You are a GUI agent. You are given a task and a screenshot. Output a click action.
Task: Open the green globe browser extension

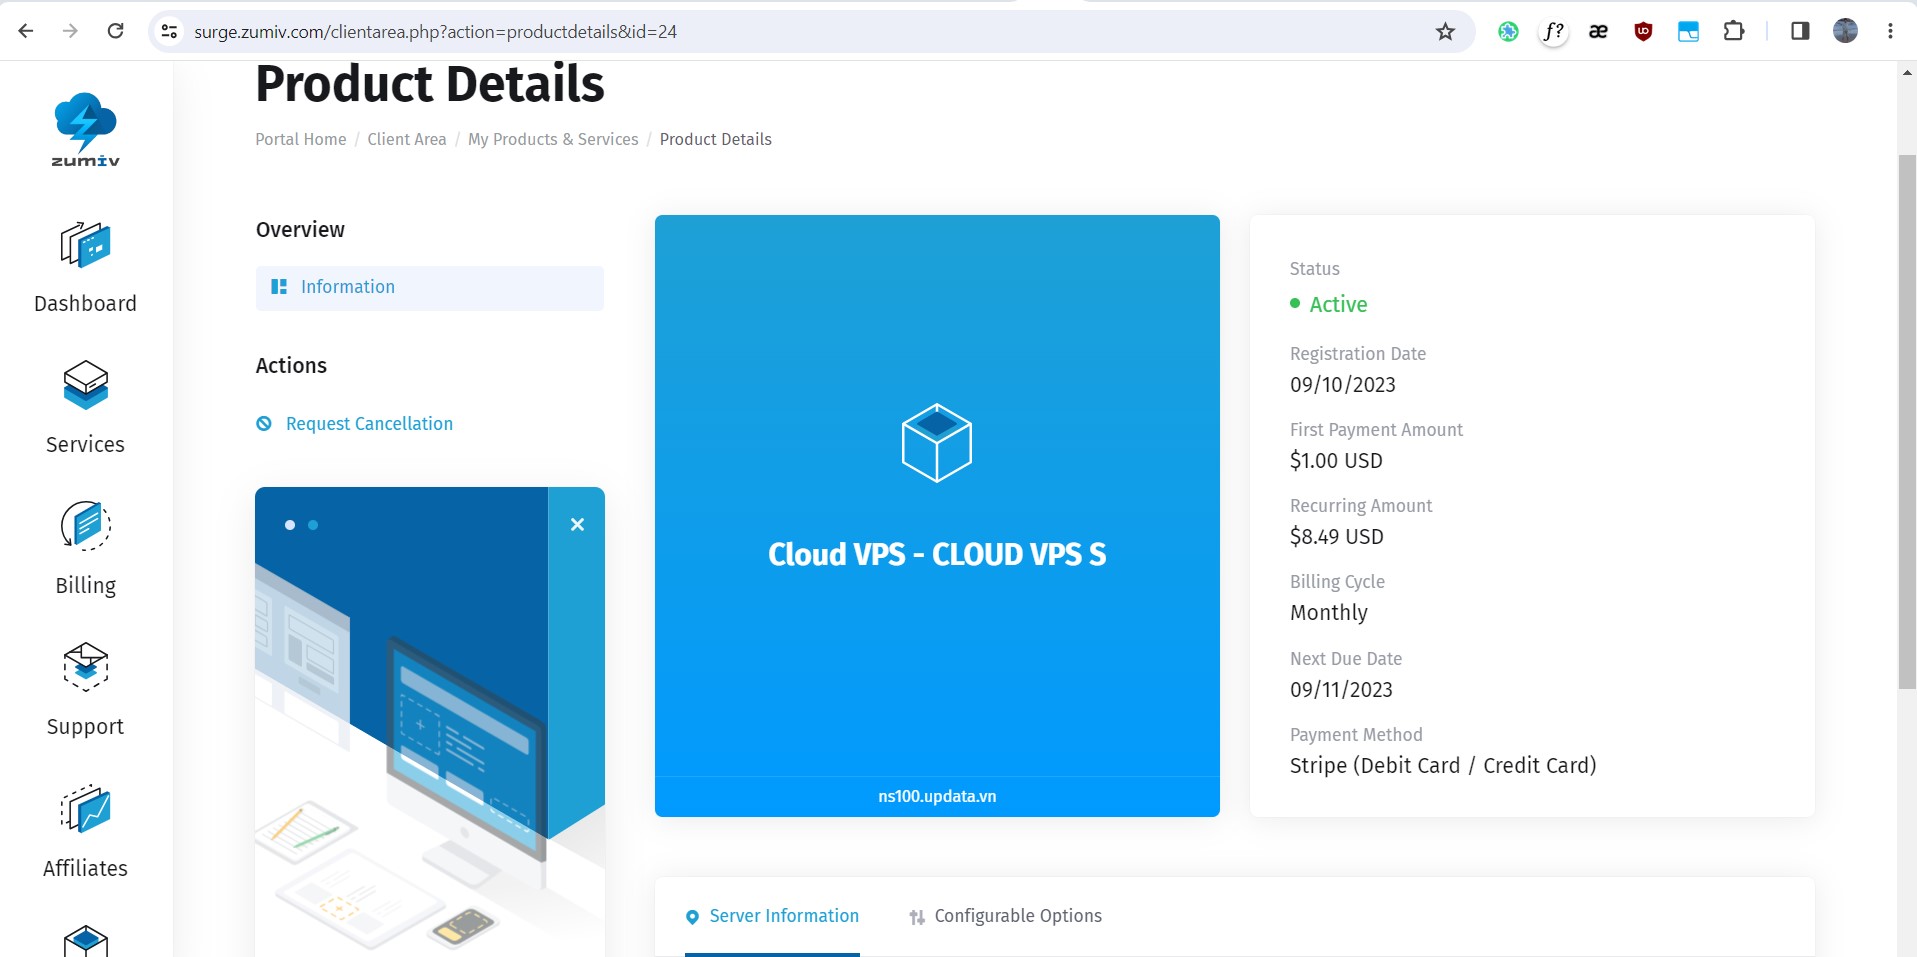[1508, 32]
